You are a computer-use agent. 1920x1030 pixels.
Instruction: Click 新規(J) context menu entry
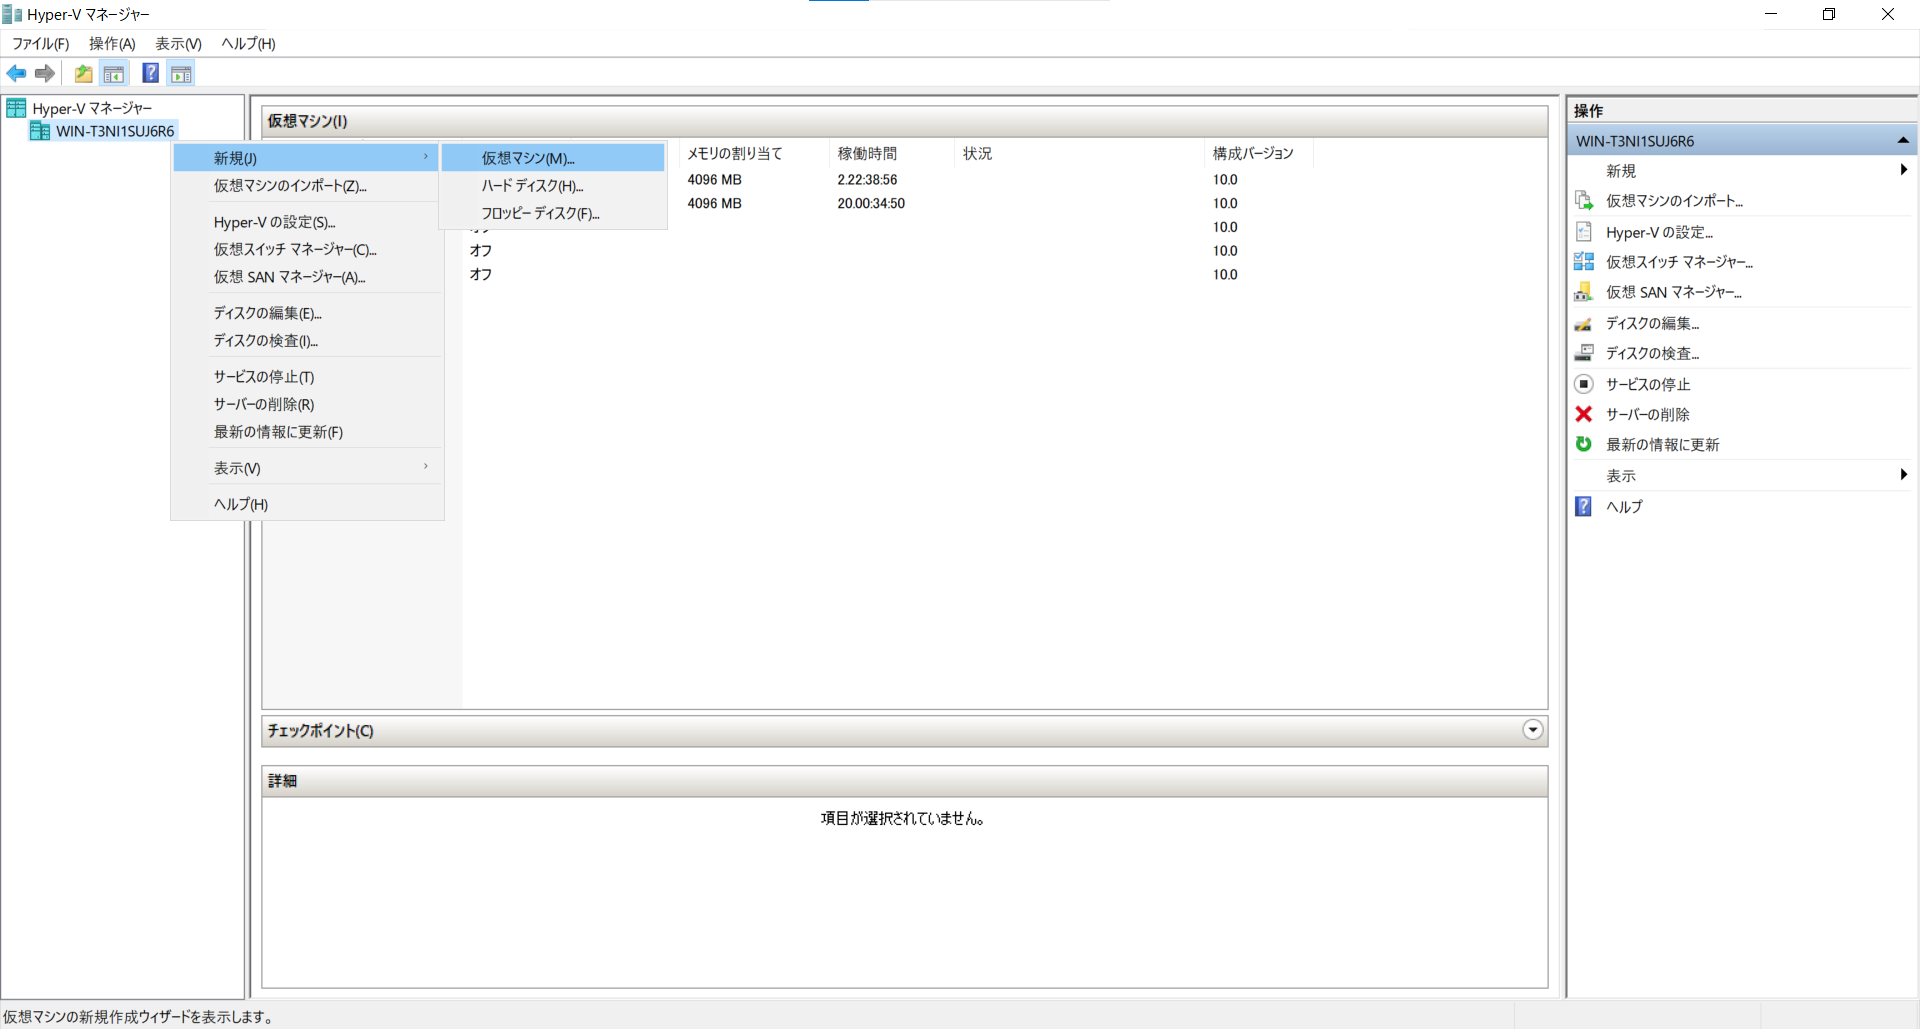(x=307, y=158)
